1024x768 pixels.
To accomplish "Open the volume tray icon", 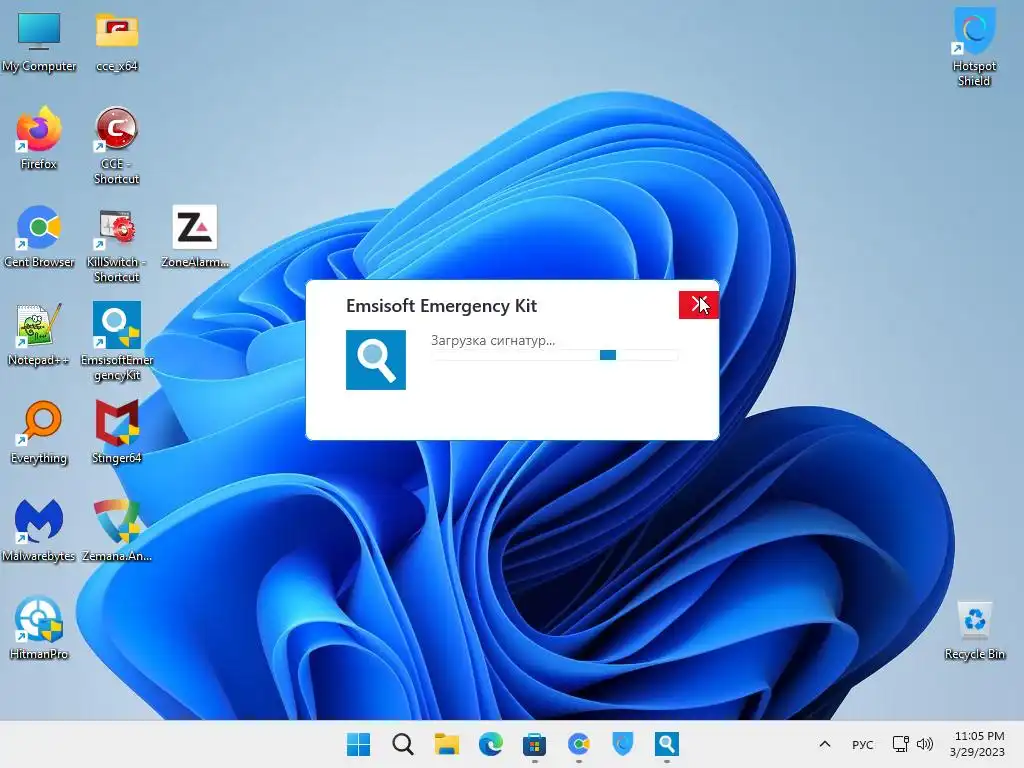I will (x=925, y=744).
